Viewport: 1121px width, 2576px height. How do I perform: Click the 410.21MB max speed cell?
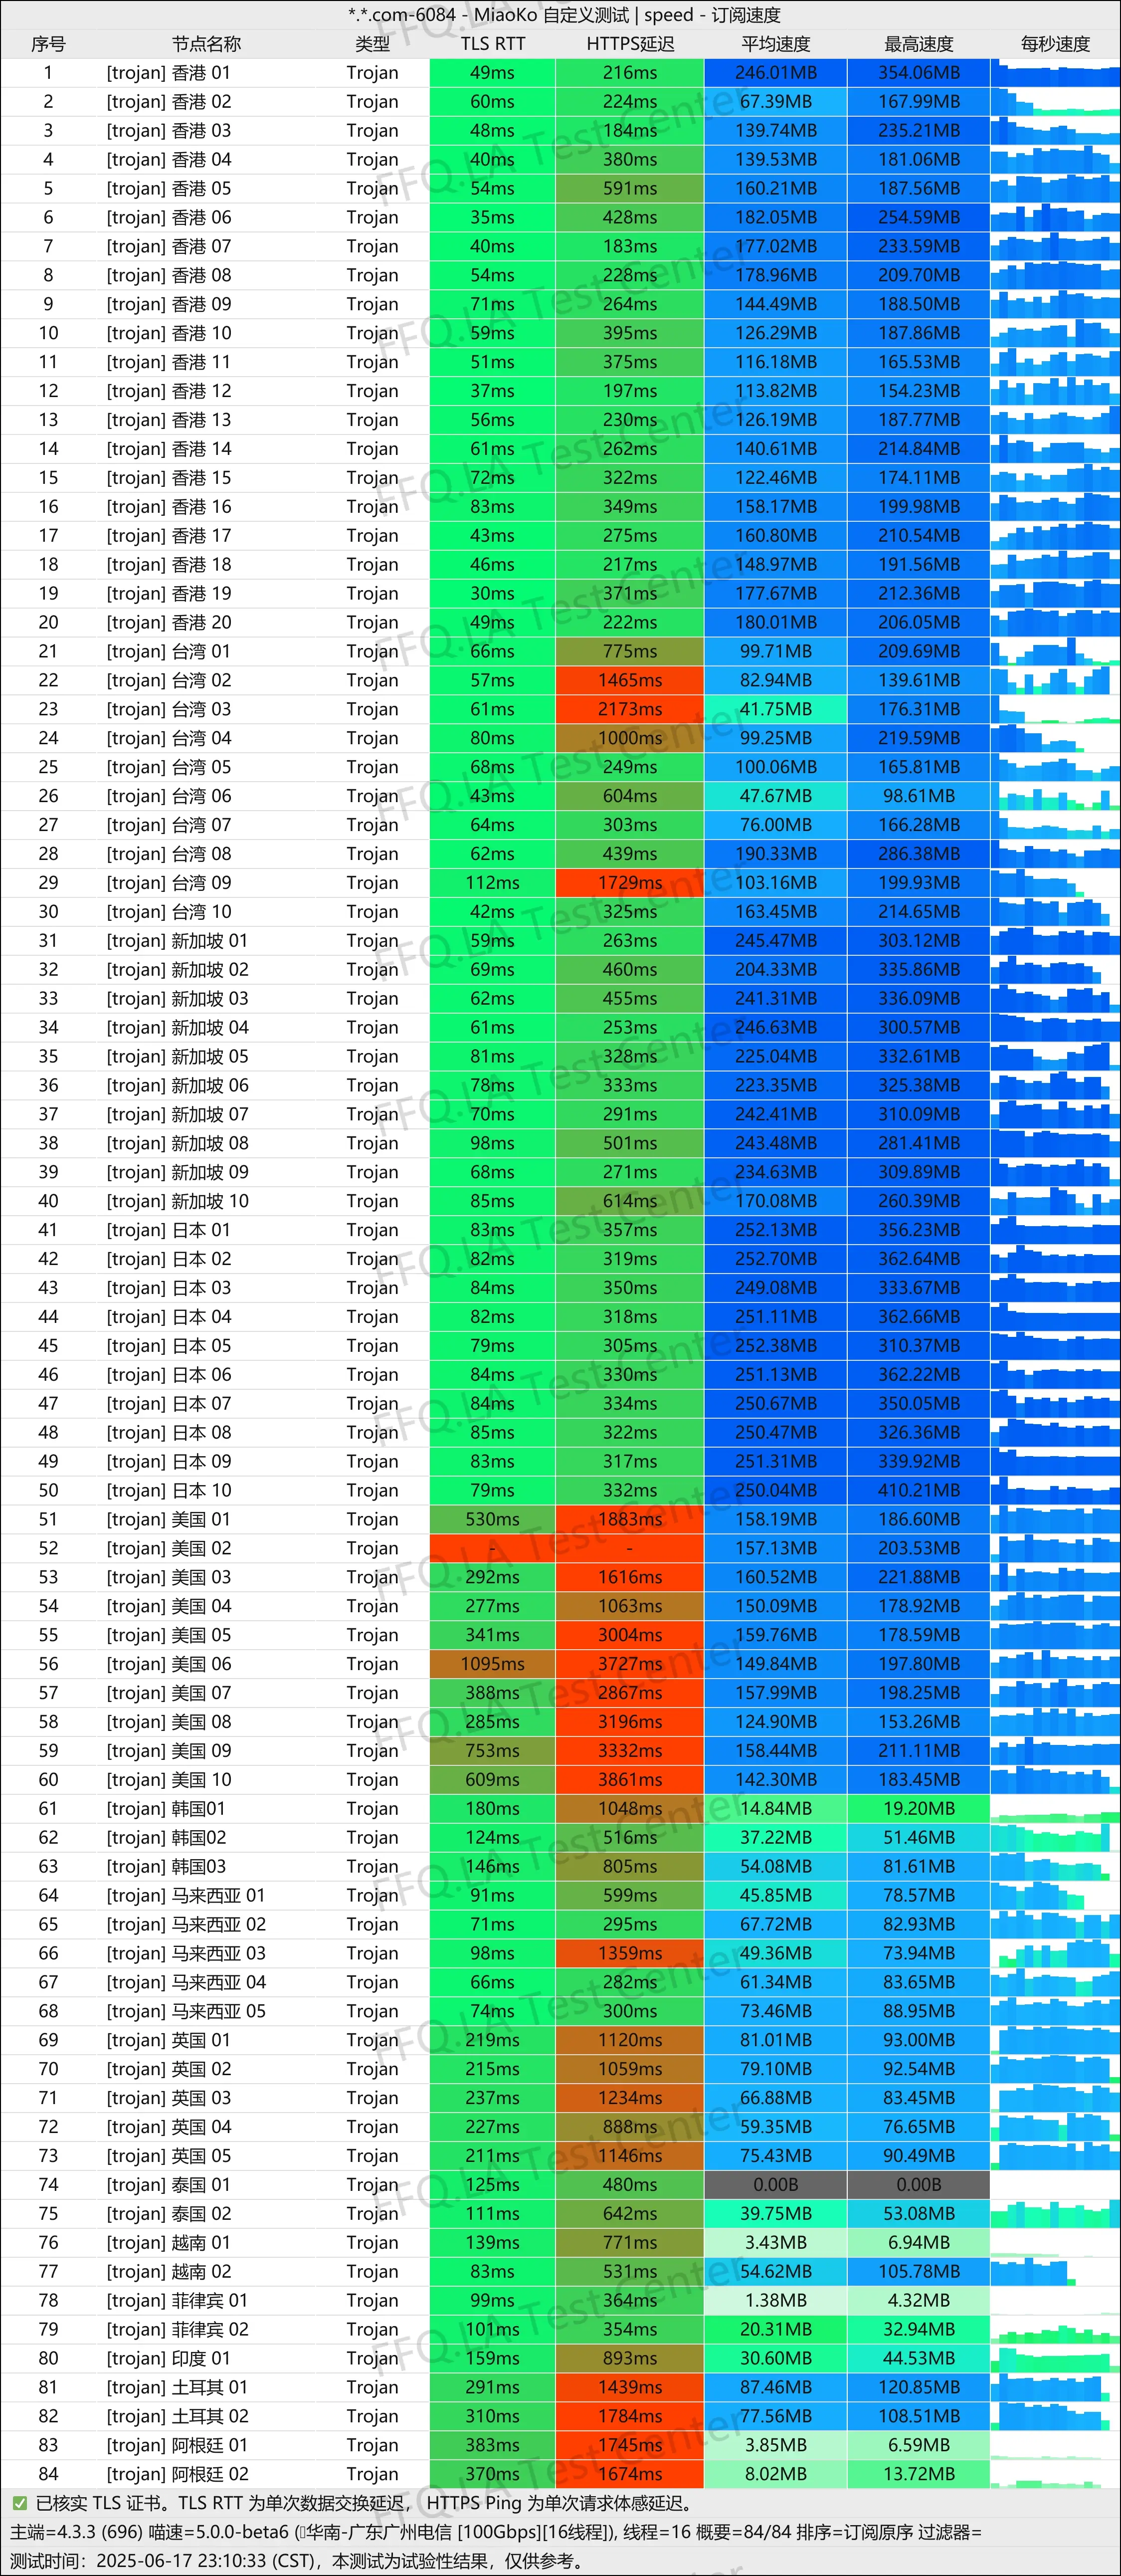[x=918, y=1490]
